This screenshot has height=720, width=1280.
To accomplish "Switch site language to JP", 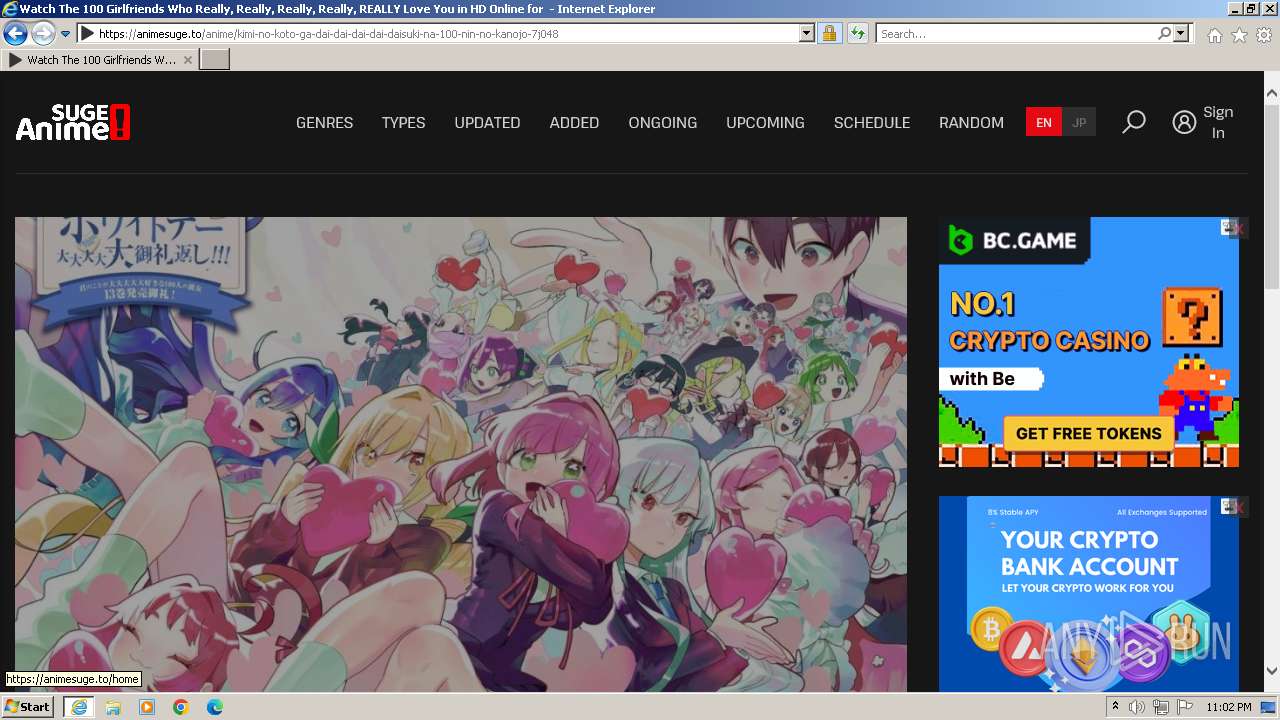I will click(x=1079, y=122).
